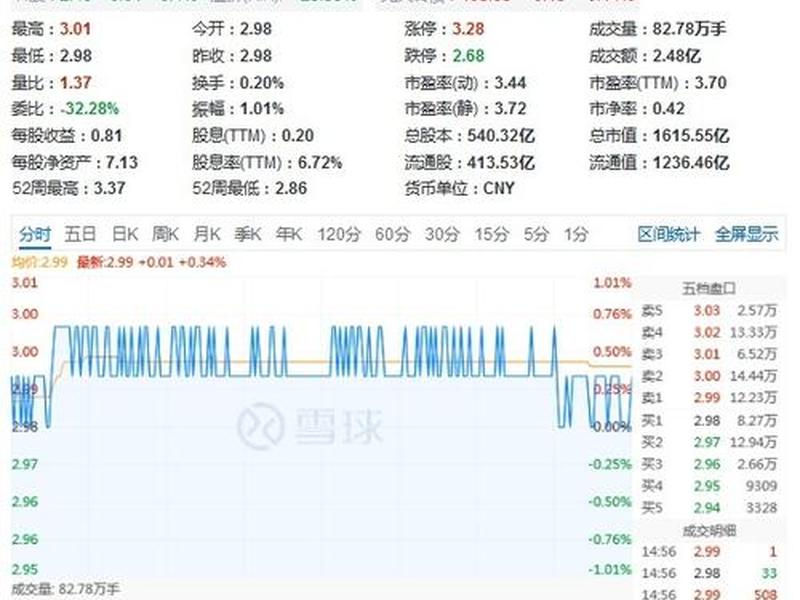Select the 卖4 order row at 3.02
Screen dimensions: 800x600
pyautogui.click(x=709, y=333)
